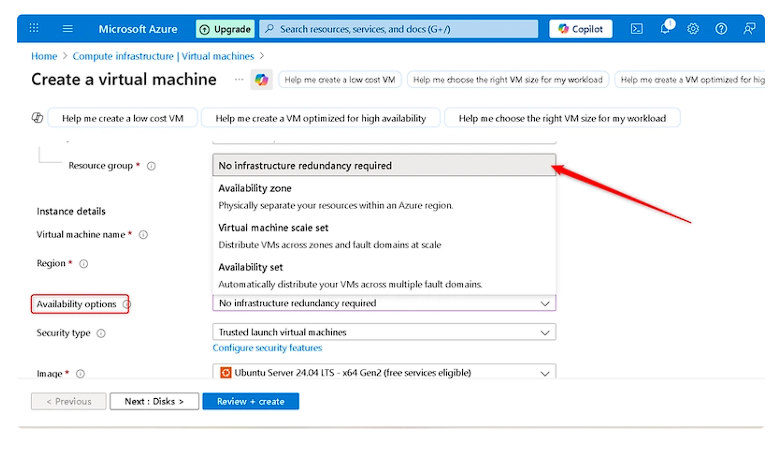783x450 pixels.
Task: Click the Resource group info icon
Action: point(151,166)
